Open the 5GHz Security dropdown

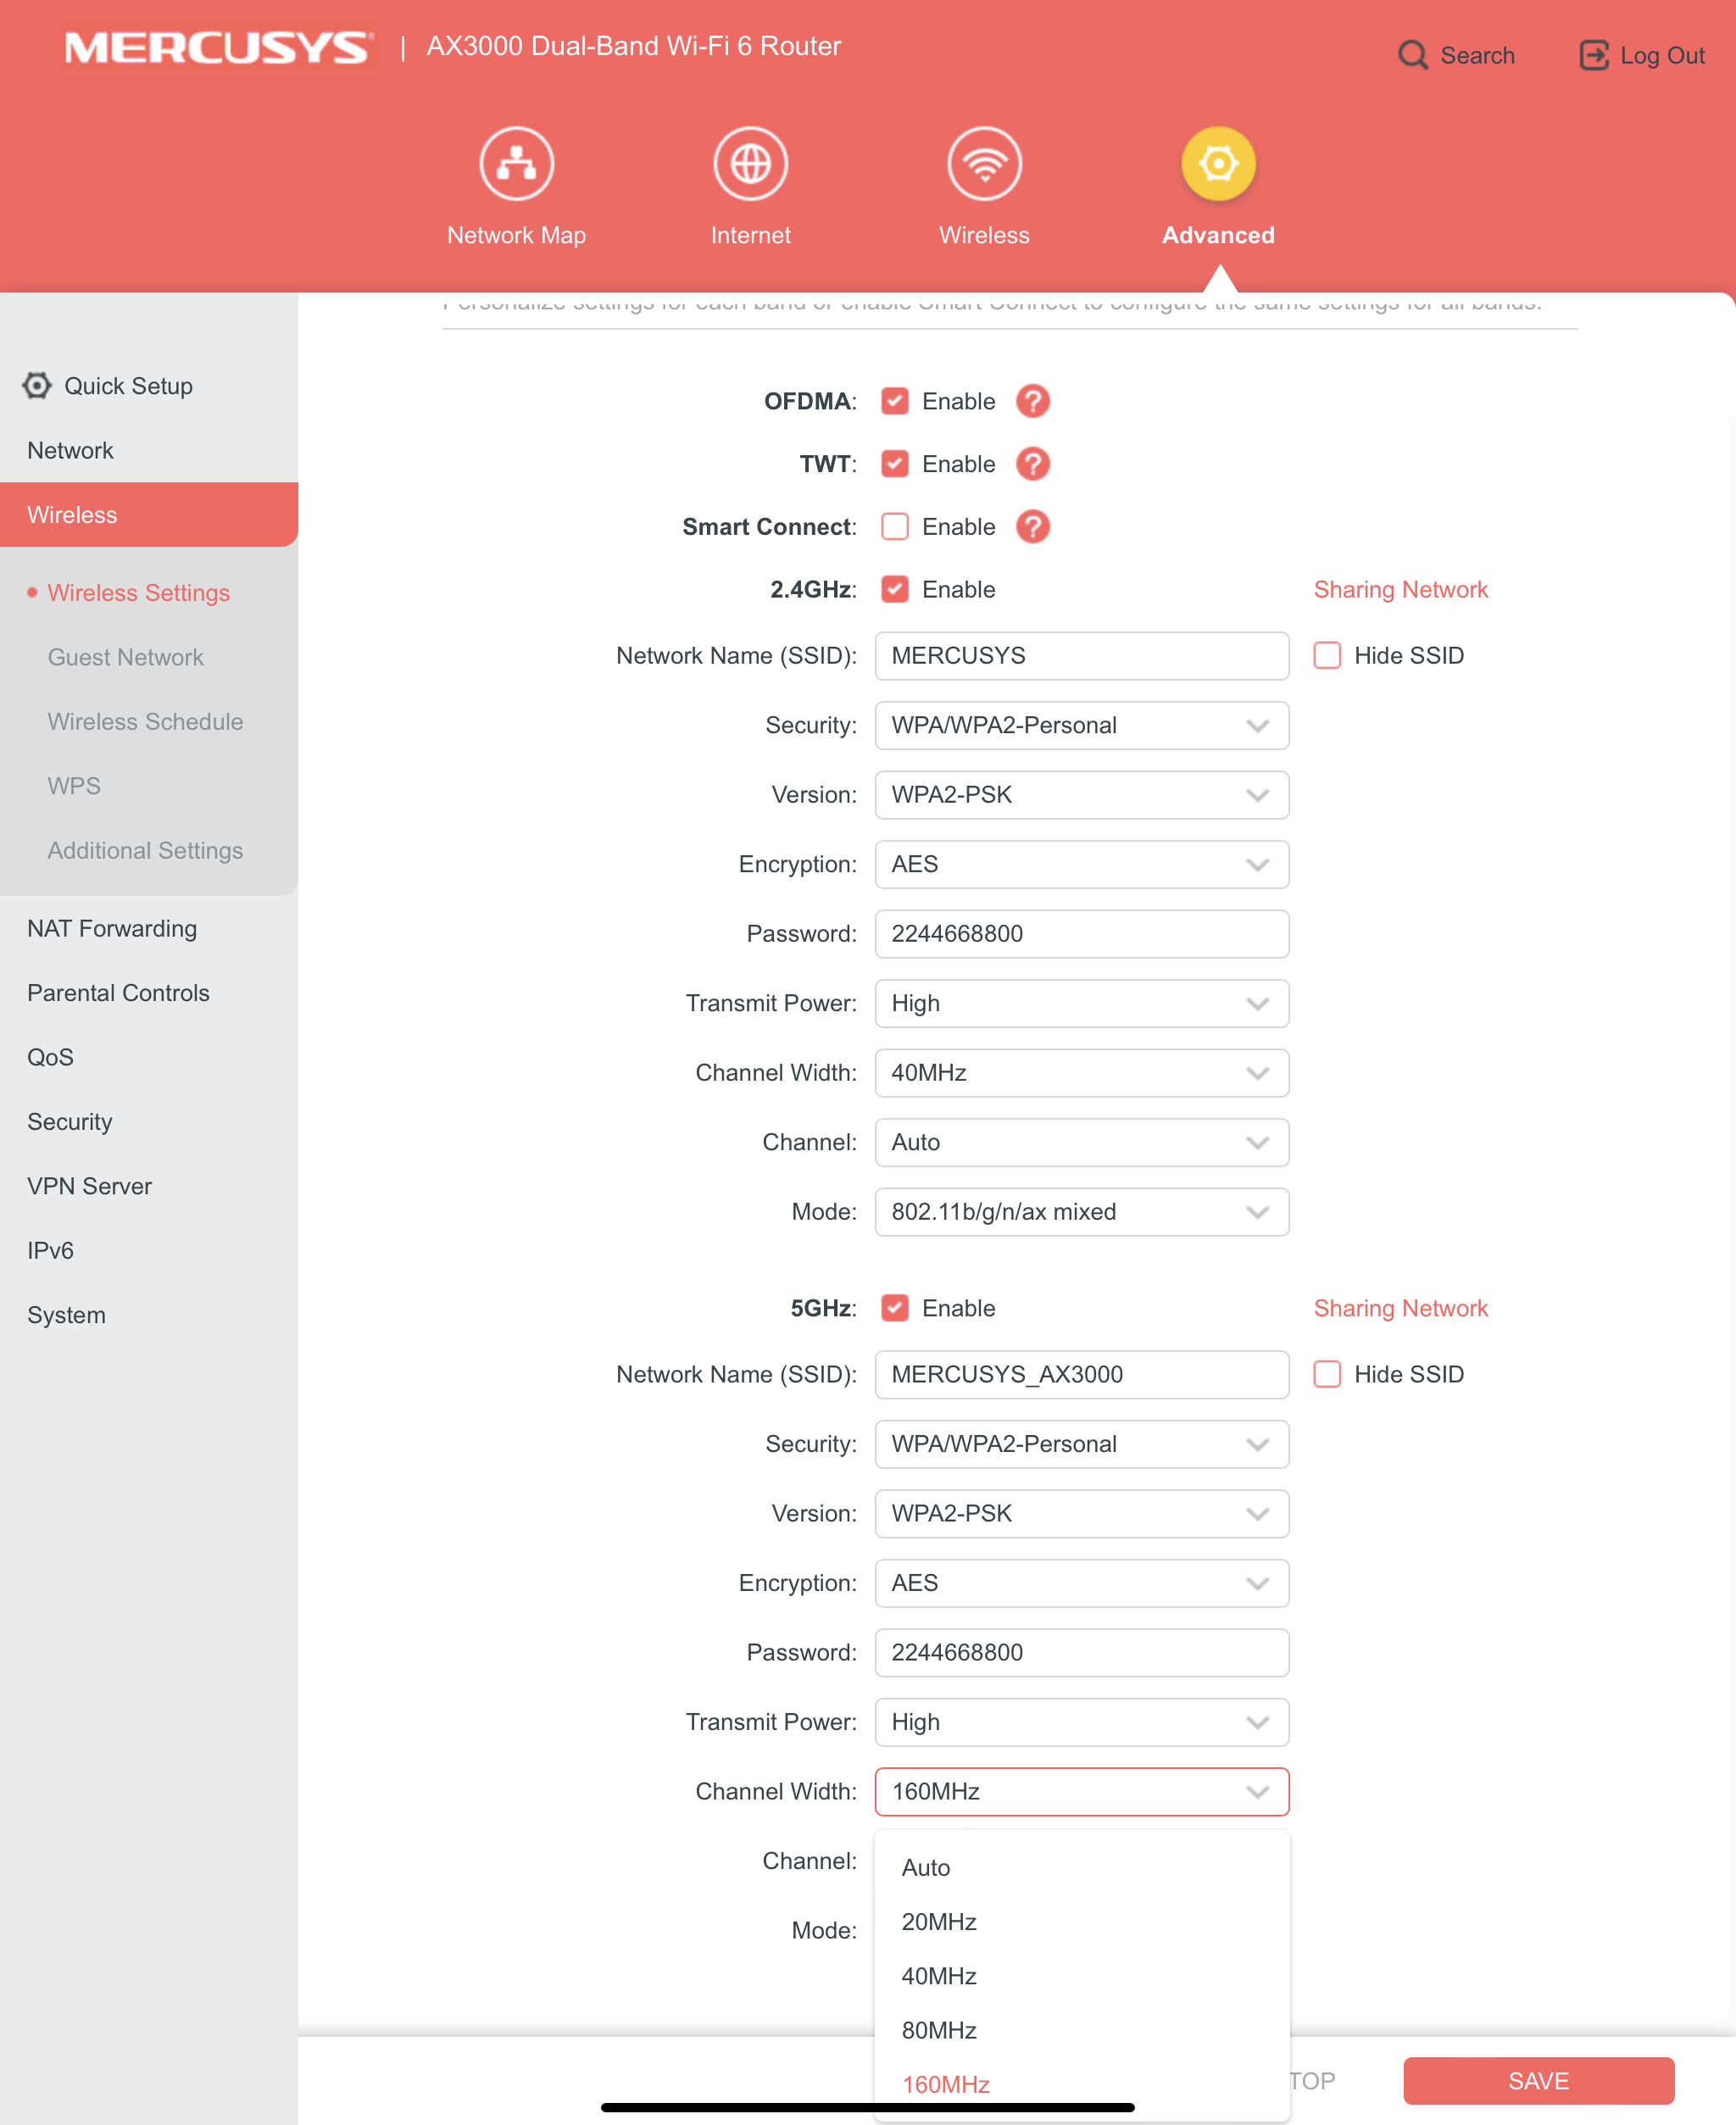[1081, 1444]
